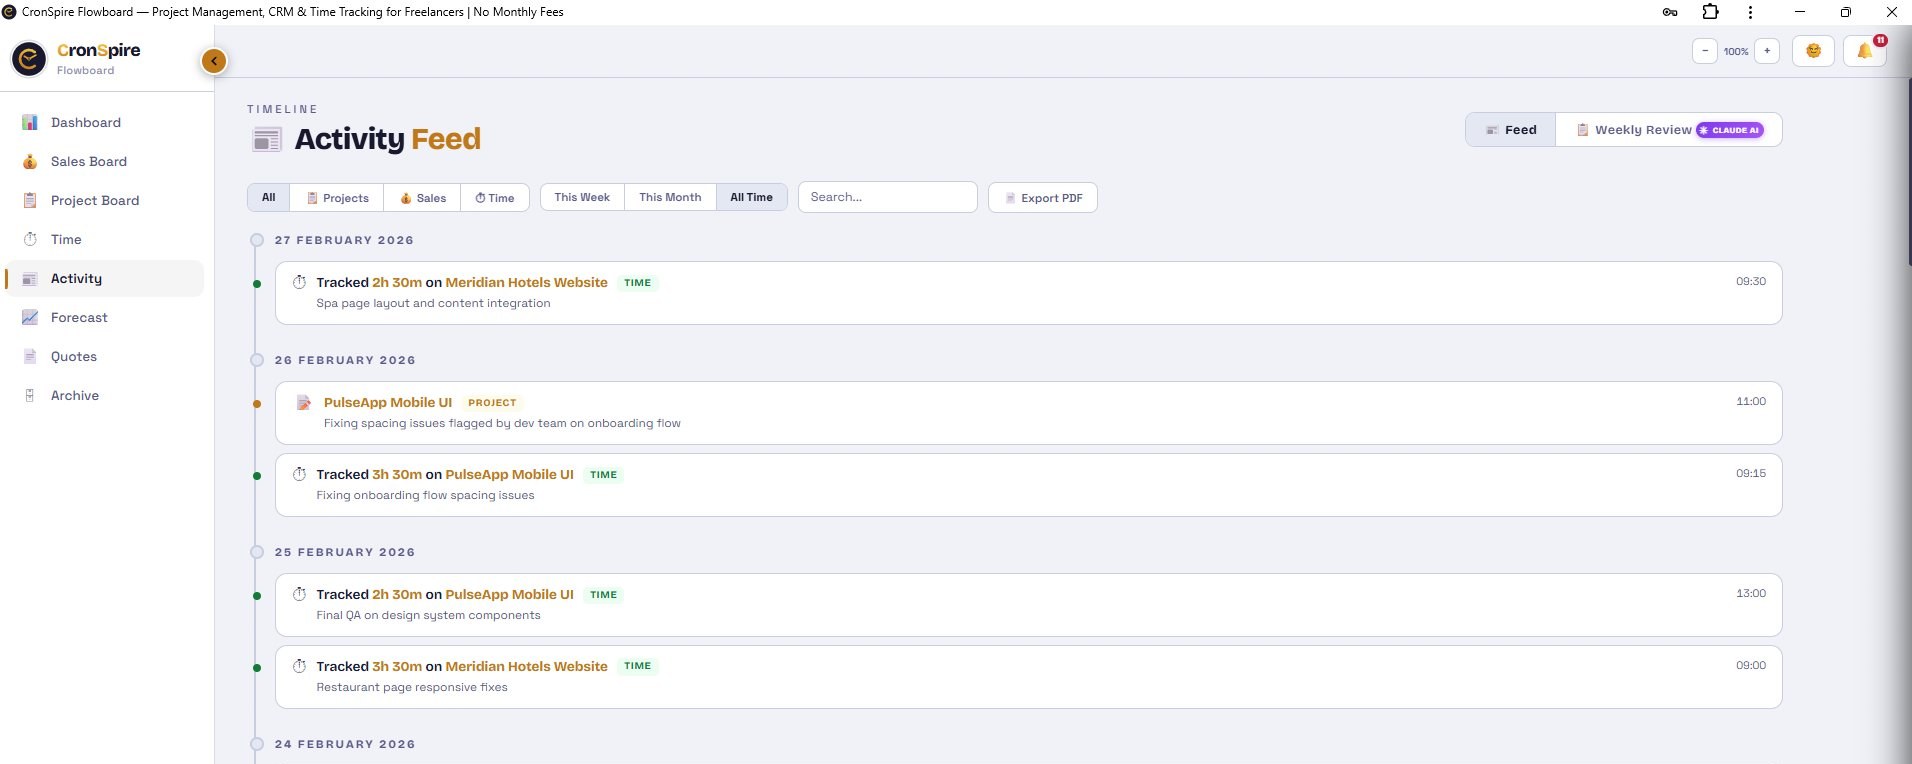The height and width of the screenshot is (764, 1912).
Task: Filter feed by Projects
Action: pyautogui.click(x=338, y=198)
